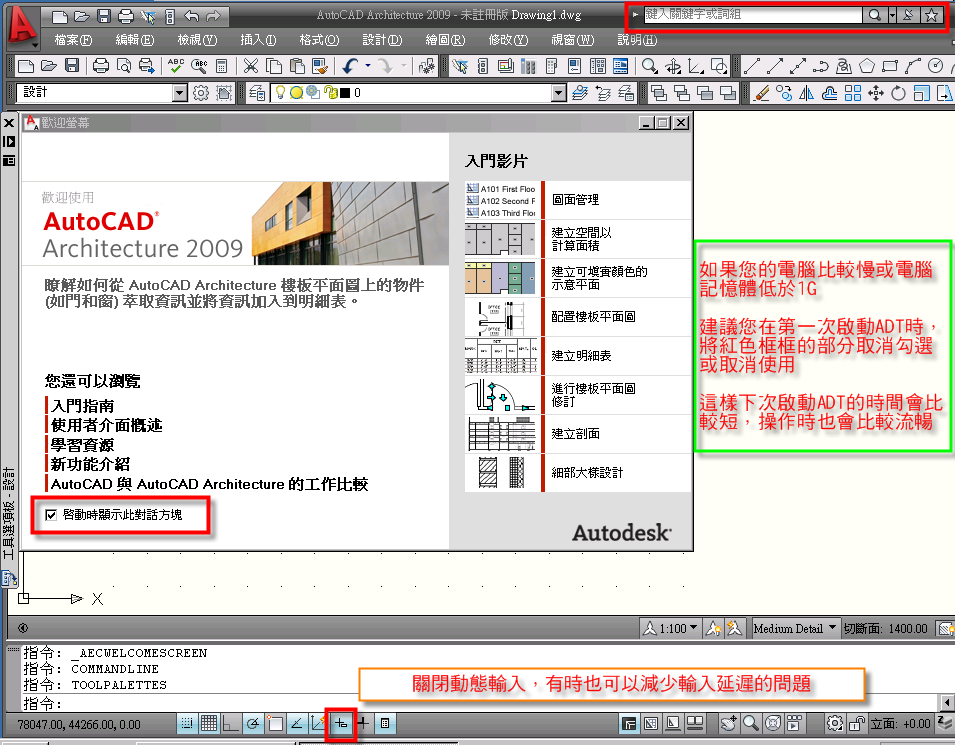This screenshot has width=955, height=745.
Task: Toggle Quick Properties in status bar
Action: point(385,724)
